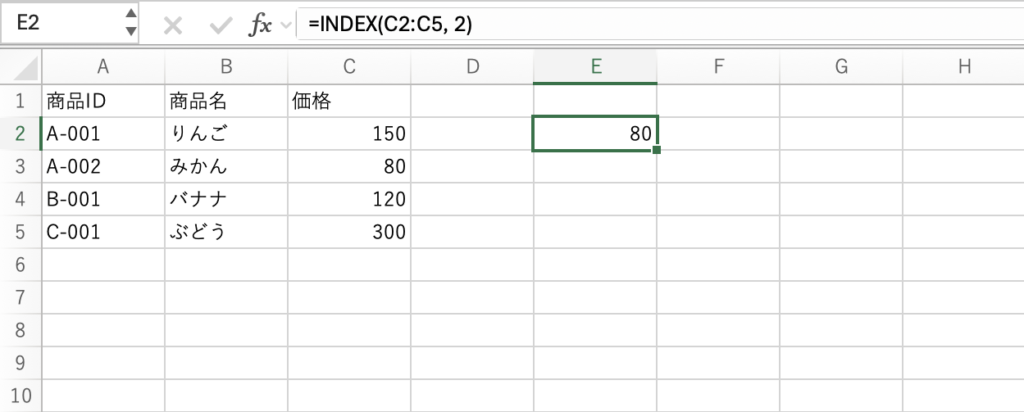The height and width of the screenshot is (412, 1024).
Task: Click the cancel (X) icon in formula bar
Action: click(172, 25)
